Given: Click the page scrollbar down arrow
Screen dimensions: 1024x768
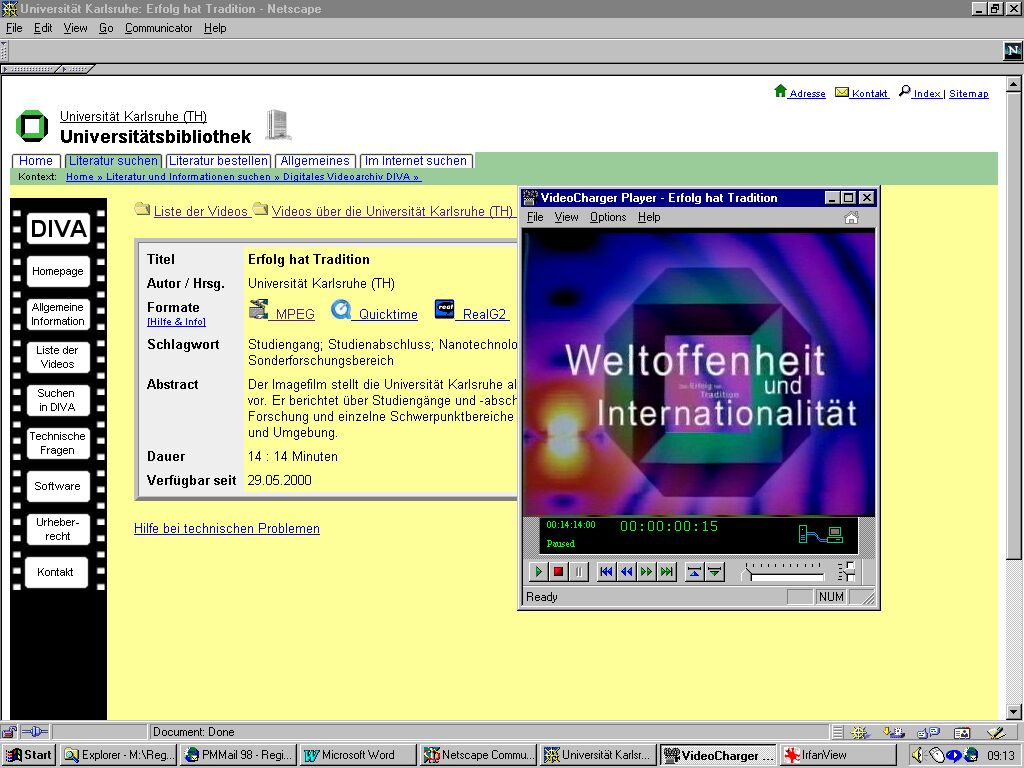Looking at the screenshot, I should point(1014,712).
